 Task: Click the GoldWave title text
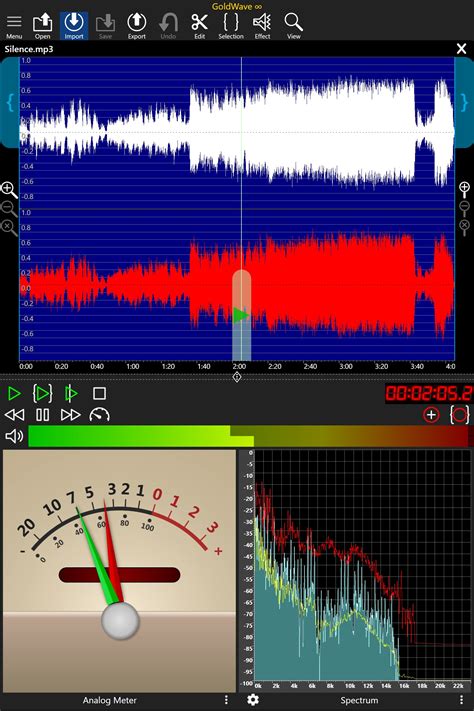[x=237, y=6]
